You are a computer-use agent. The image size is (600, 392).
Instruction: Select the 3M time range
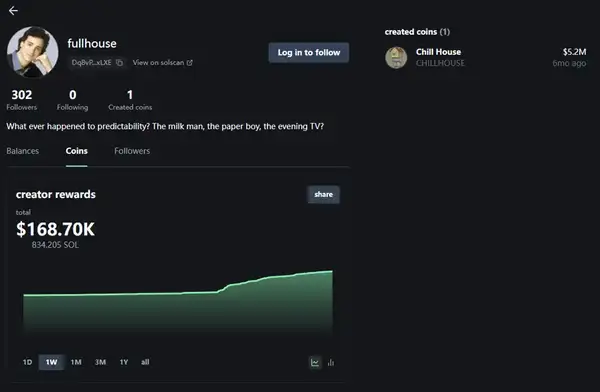click(x=100, y=362)
